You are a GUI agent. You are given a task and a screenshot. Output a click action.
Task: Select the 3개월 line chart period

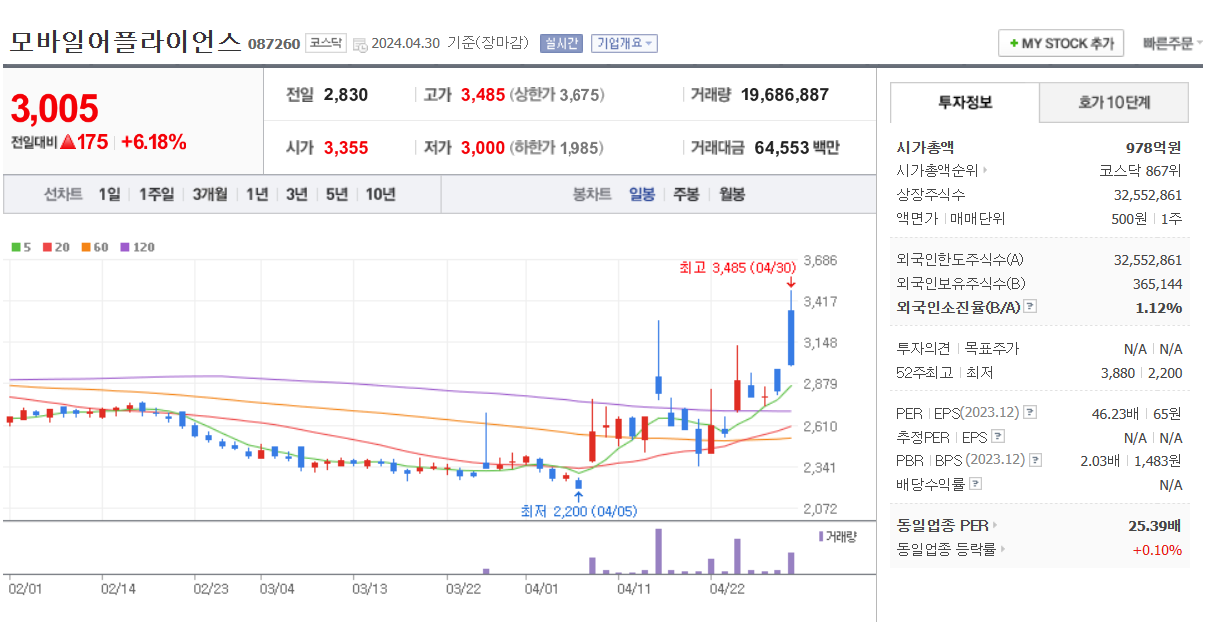pos(210,194)
